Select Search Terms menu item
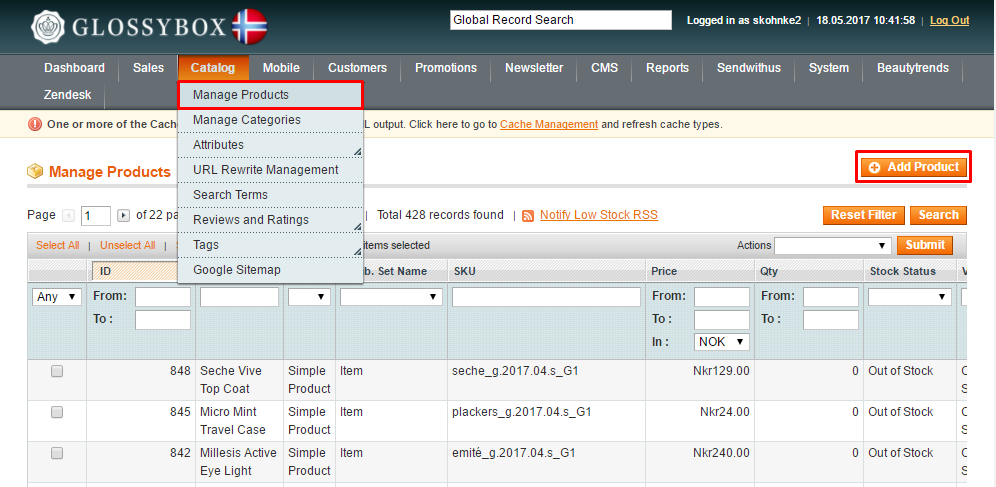The image size is (996, 487). click(x=270, y=195)
